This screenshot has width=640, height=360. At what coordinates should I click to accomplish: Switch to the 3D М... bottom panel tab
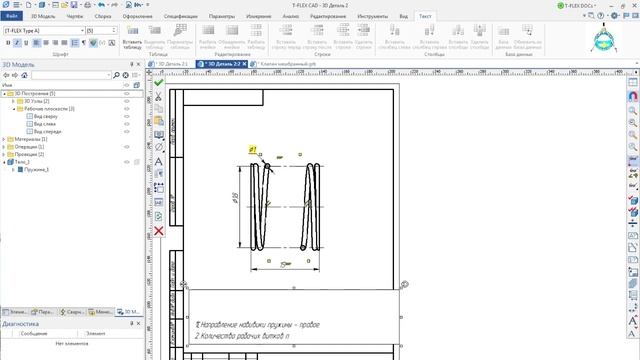coord(128,312)
